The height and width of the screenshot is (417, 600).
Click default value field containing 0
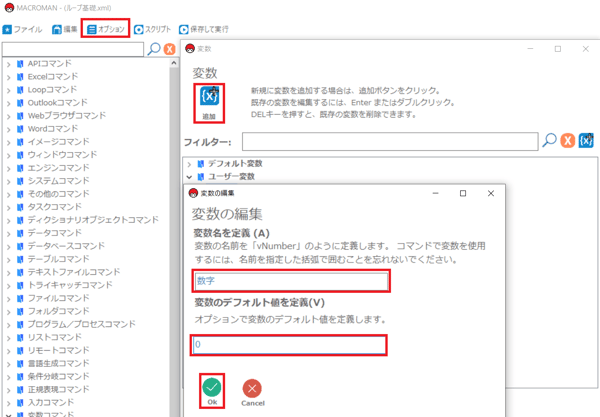289,345
